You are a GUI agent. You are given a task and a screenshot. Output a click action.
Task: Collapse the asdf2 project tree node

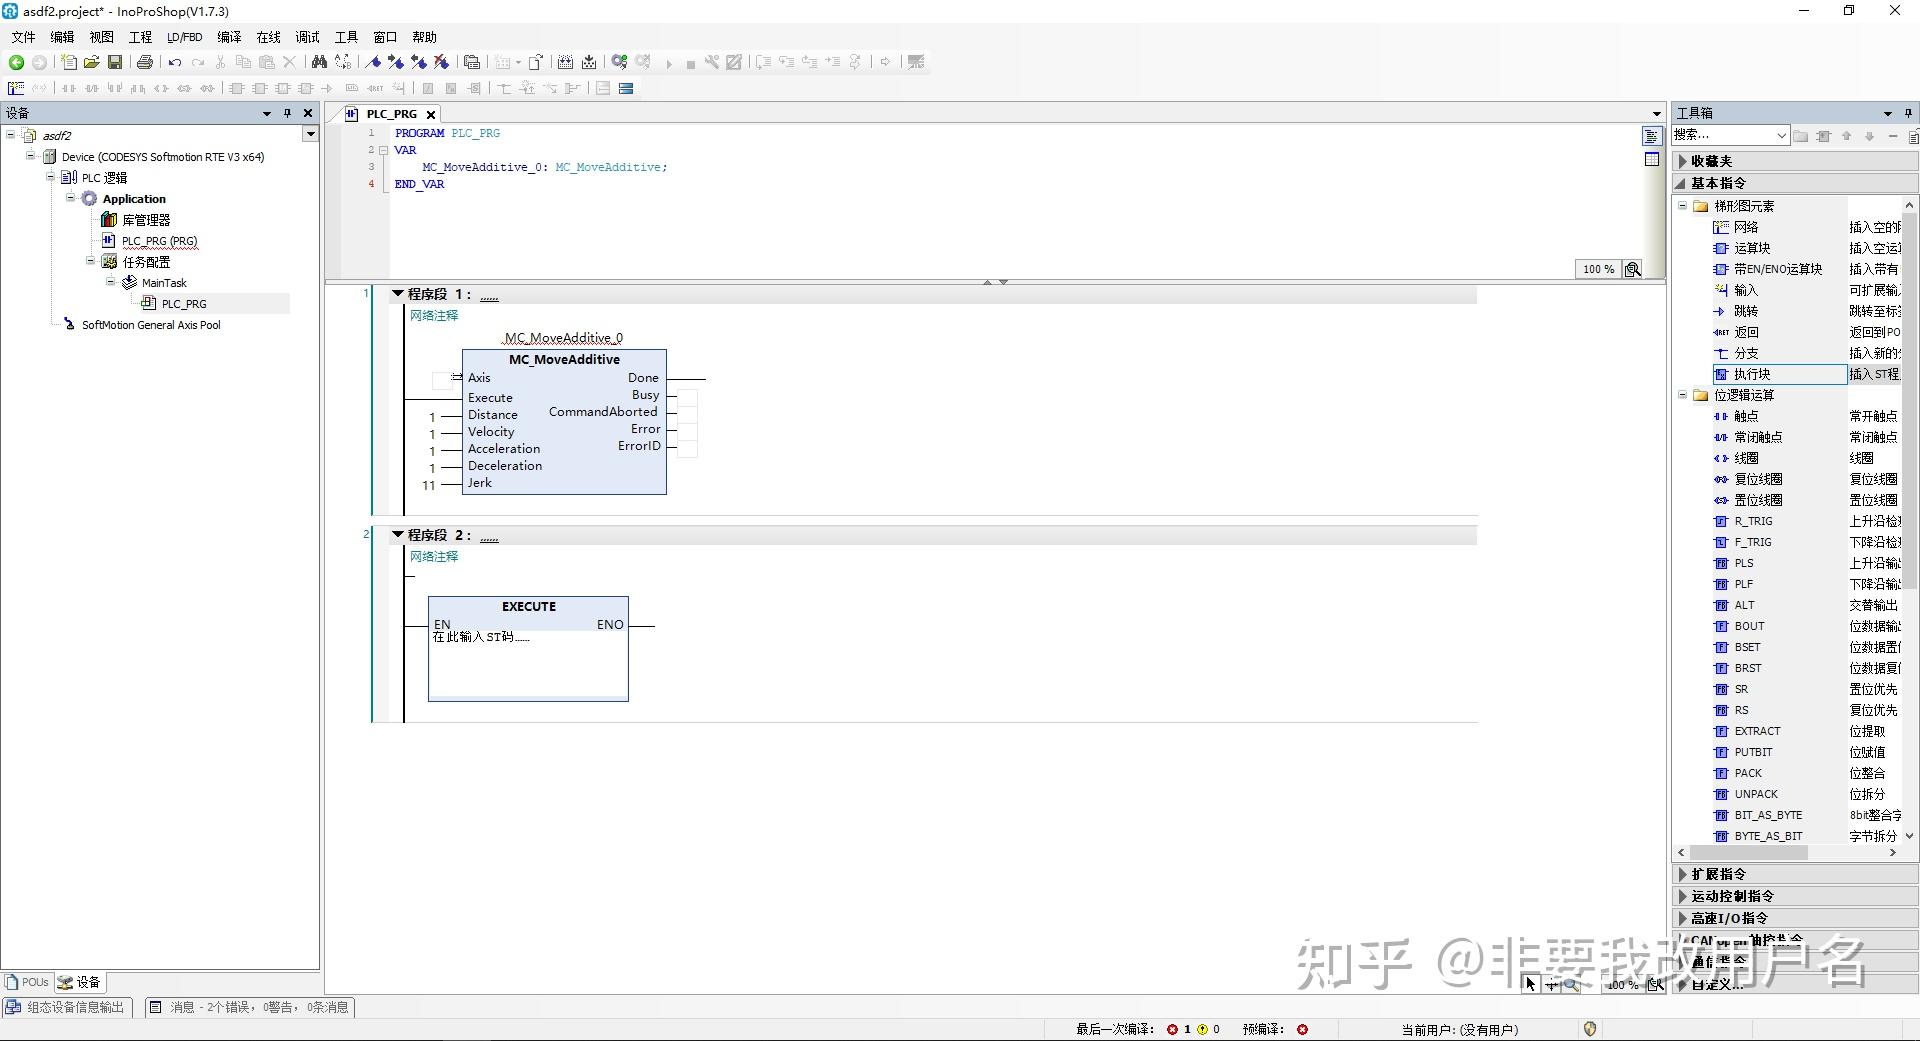click(x=11, y=135)
